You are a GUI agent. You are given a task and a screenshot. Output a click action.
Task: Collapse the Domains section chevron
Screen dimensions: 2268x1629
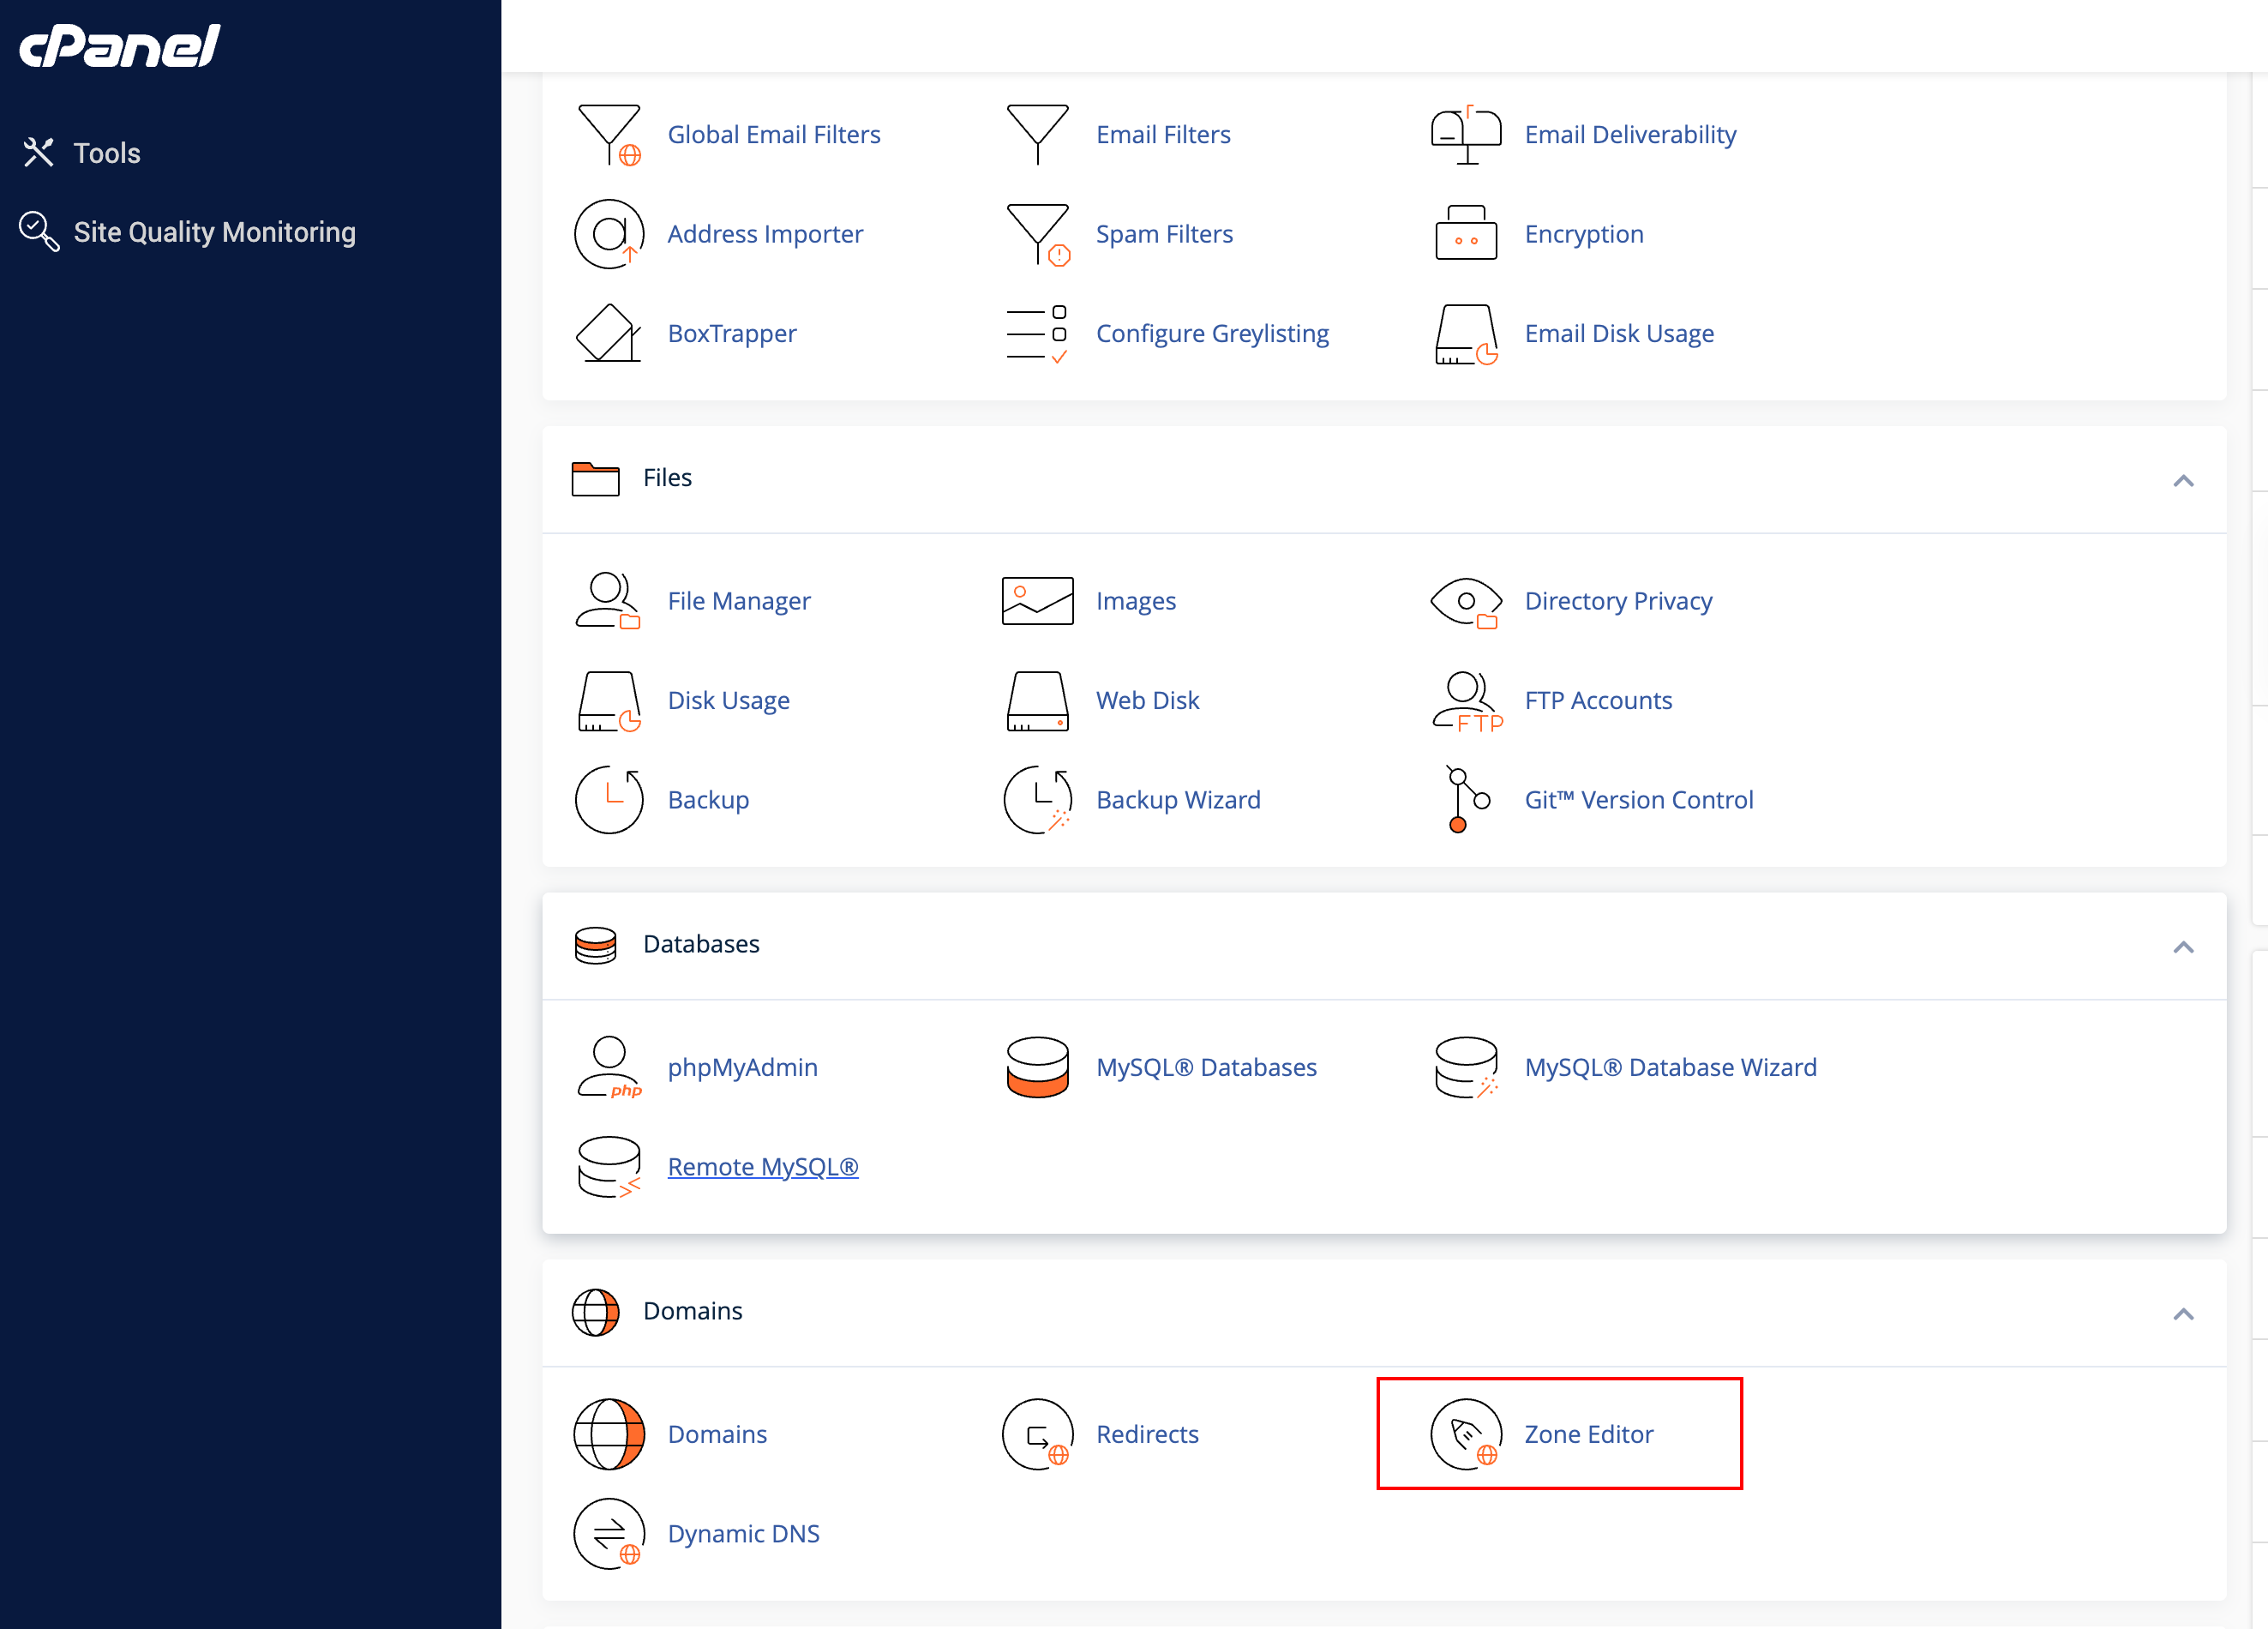2182,1314
